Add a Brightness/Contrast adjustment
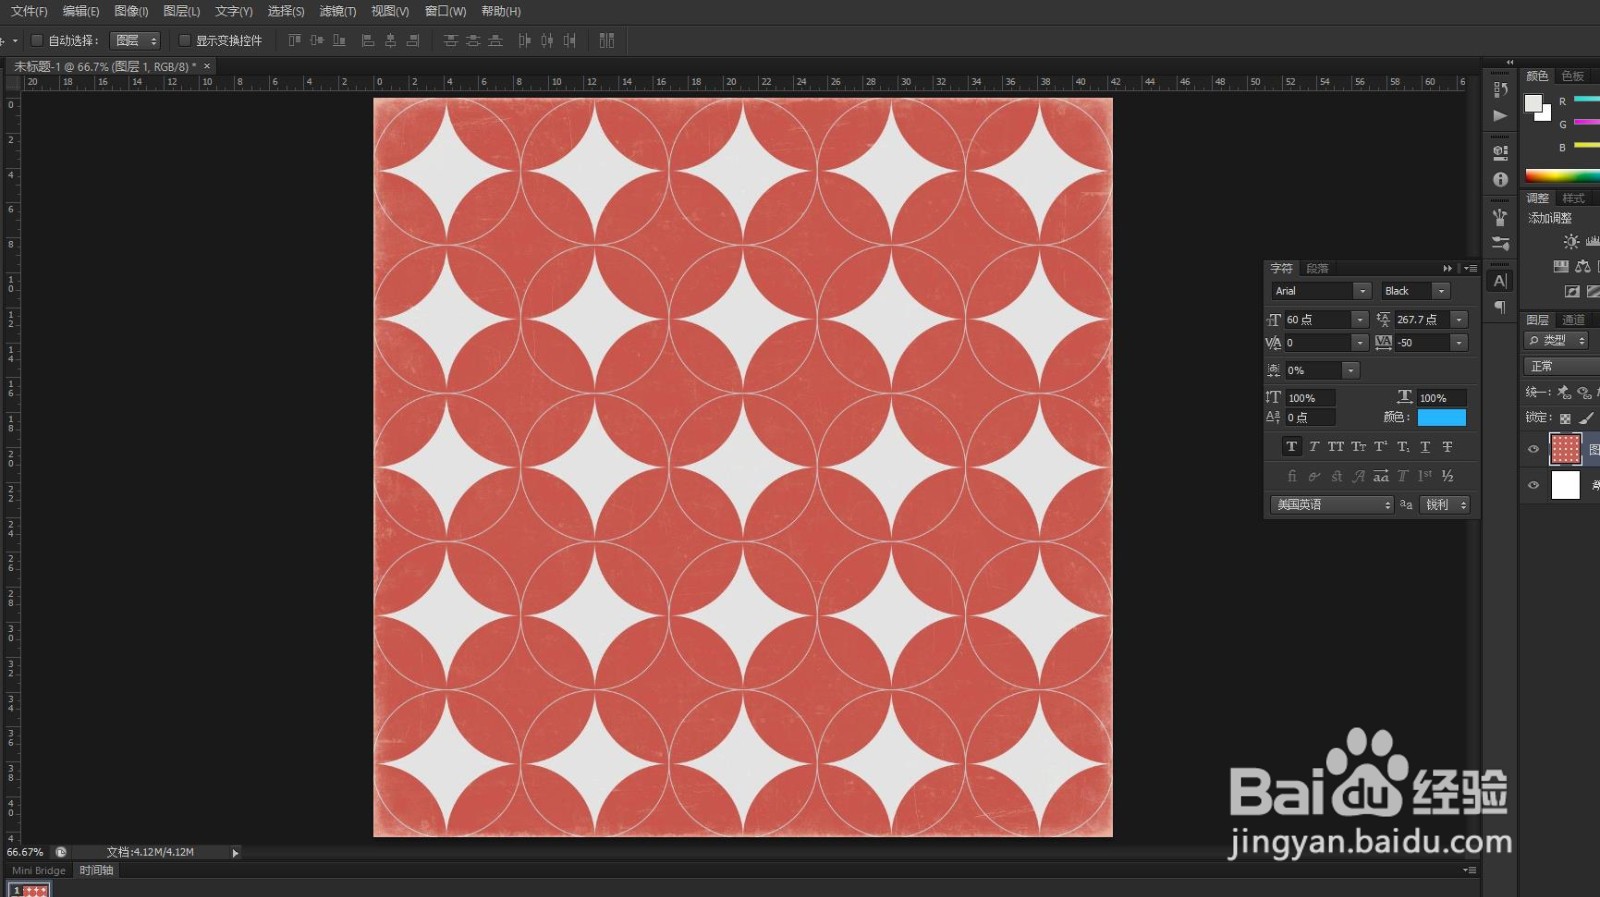1600x897 pixels. (1571, 242)
